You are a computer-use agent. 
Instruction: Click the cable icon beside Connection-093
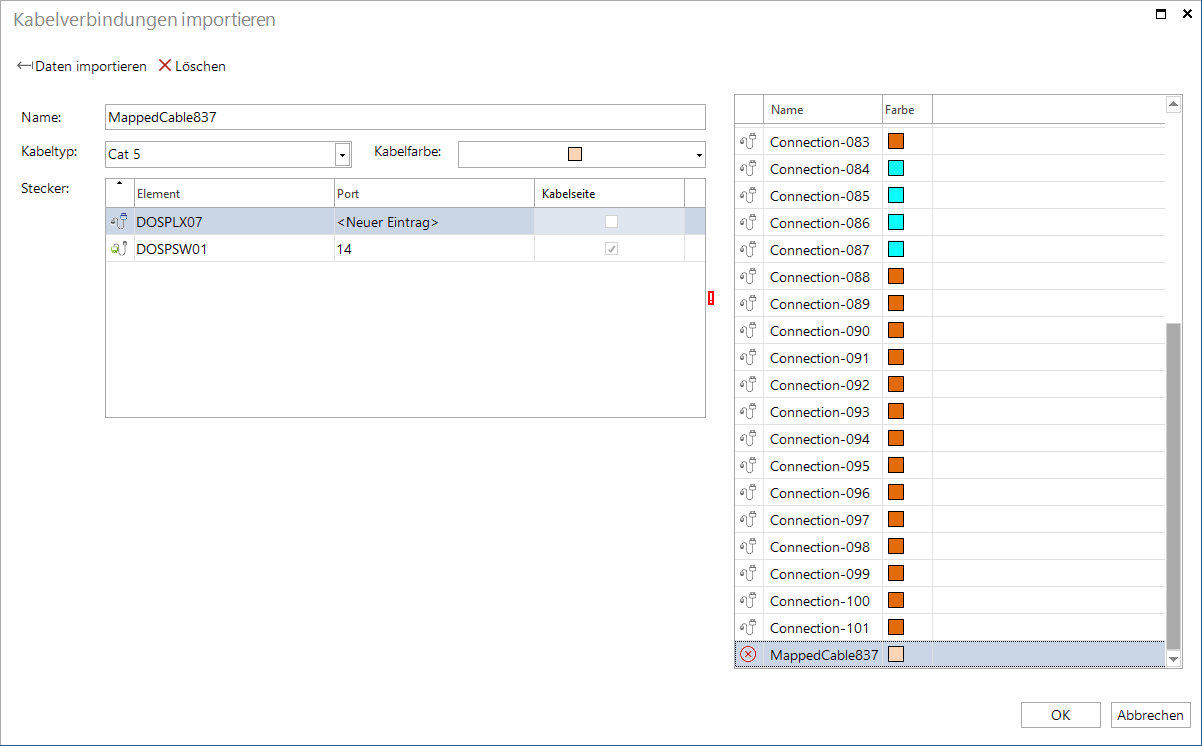point(748,412)
